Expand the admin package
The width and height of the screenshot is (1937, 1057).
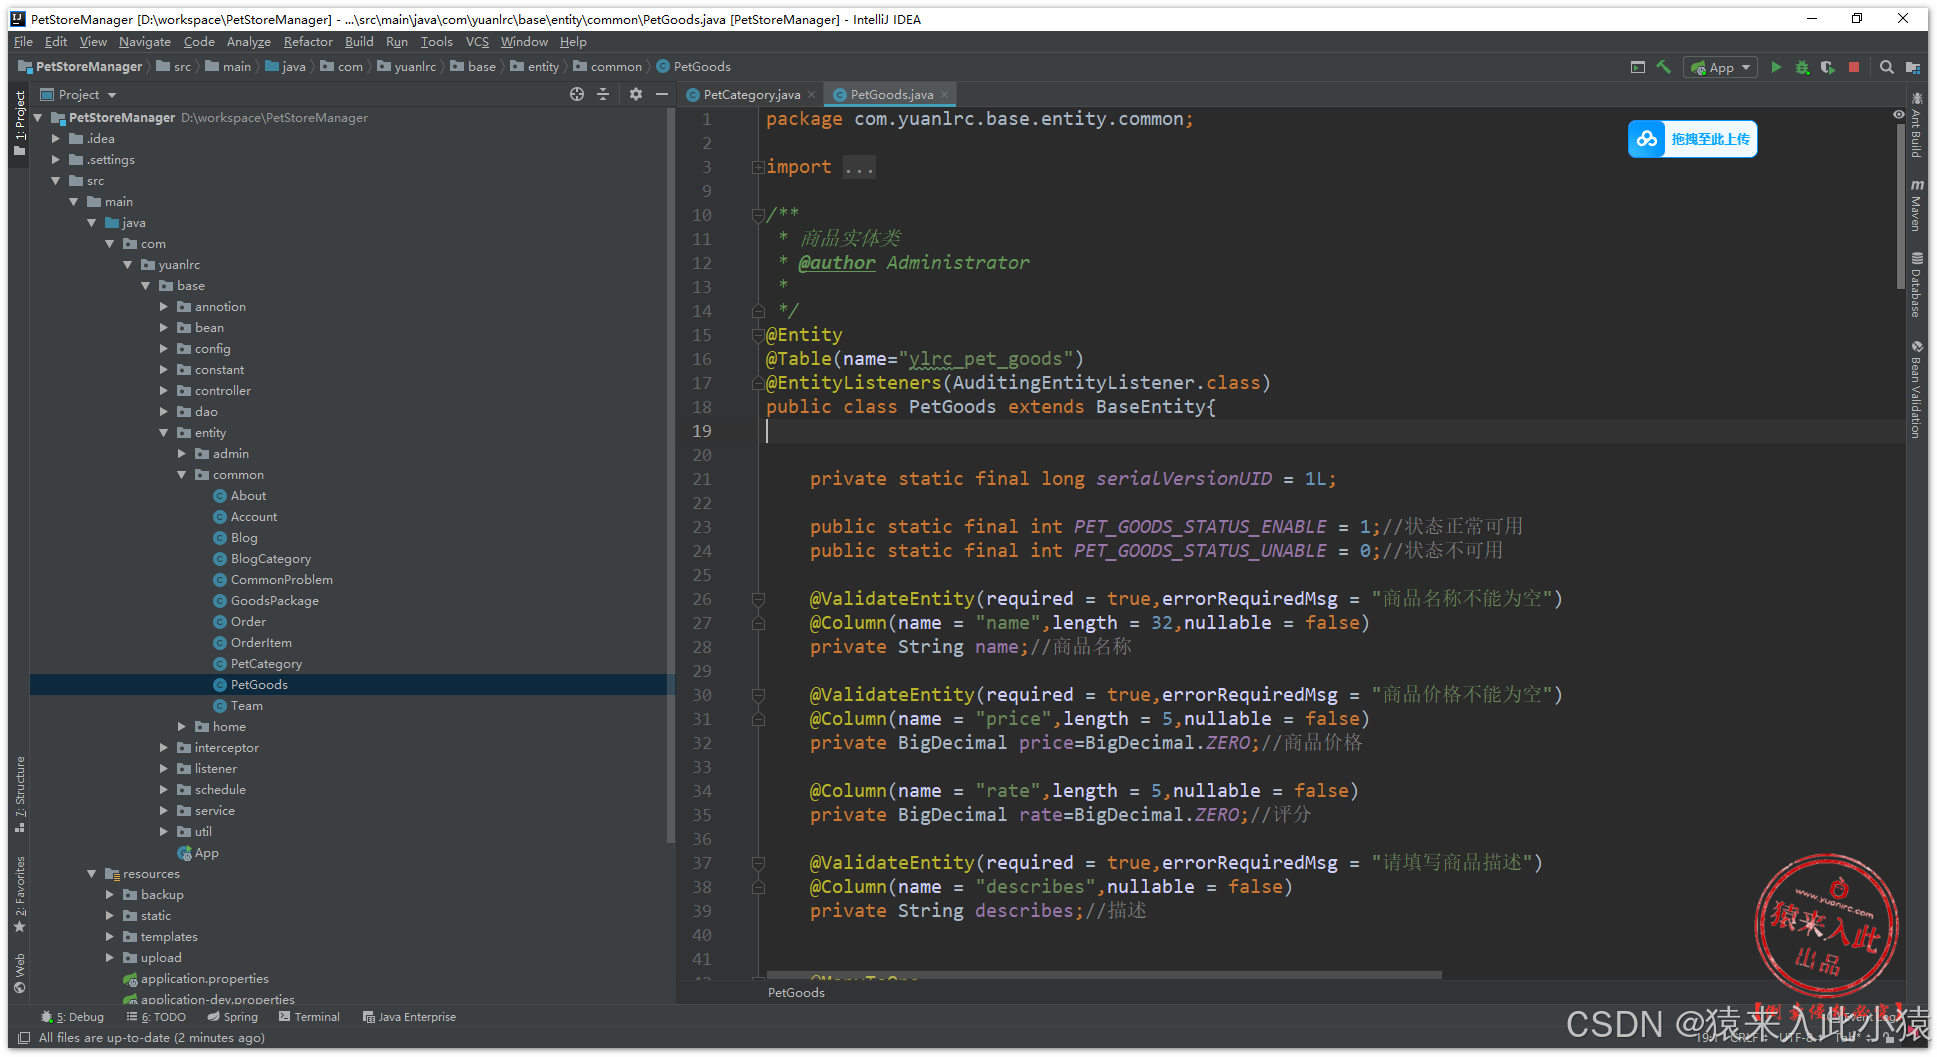182,454
